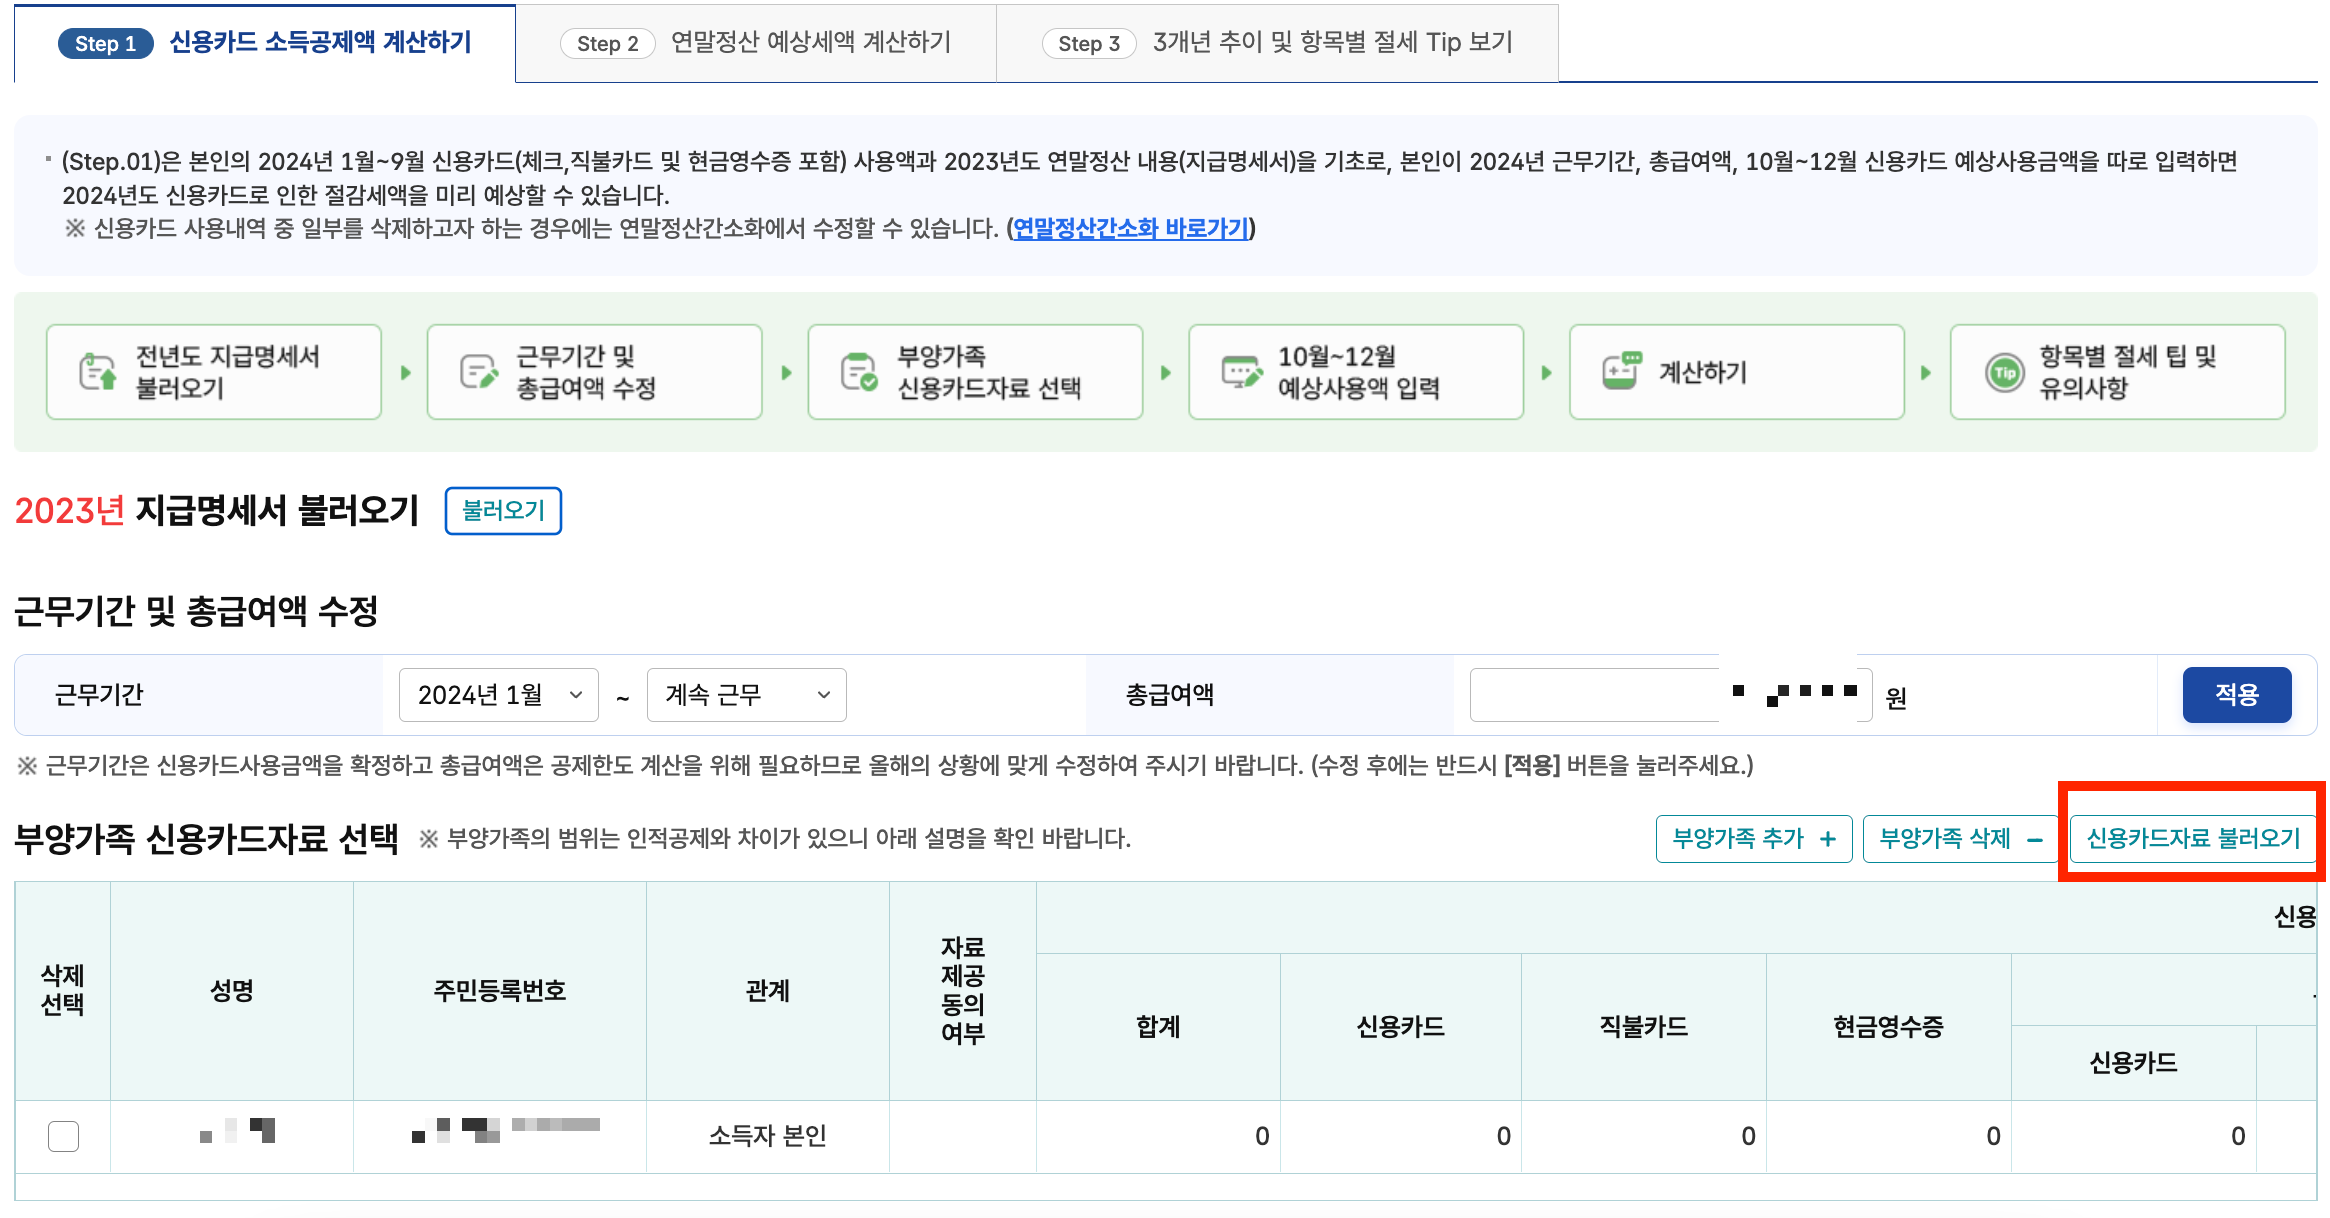Click the 계산하기 calculator step icon
The height and width of the screenshot is (1218, 2330).
[1621, 372]
